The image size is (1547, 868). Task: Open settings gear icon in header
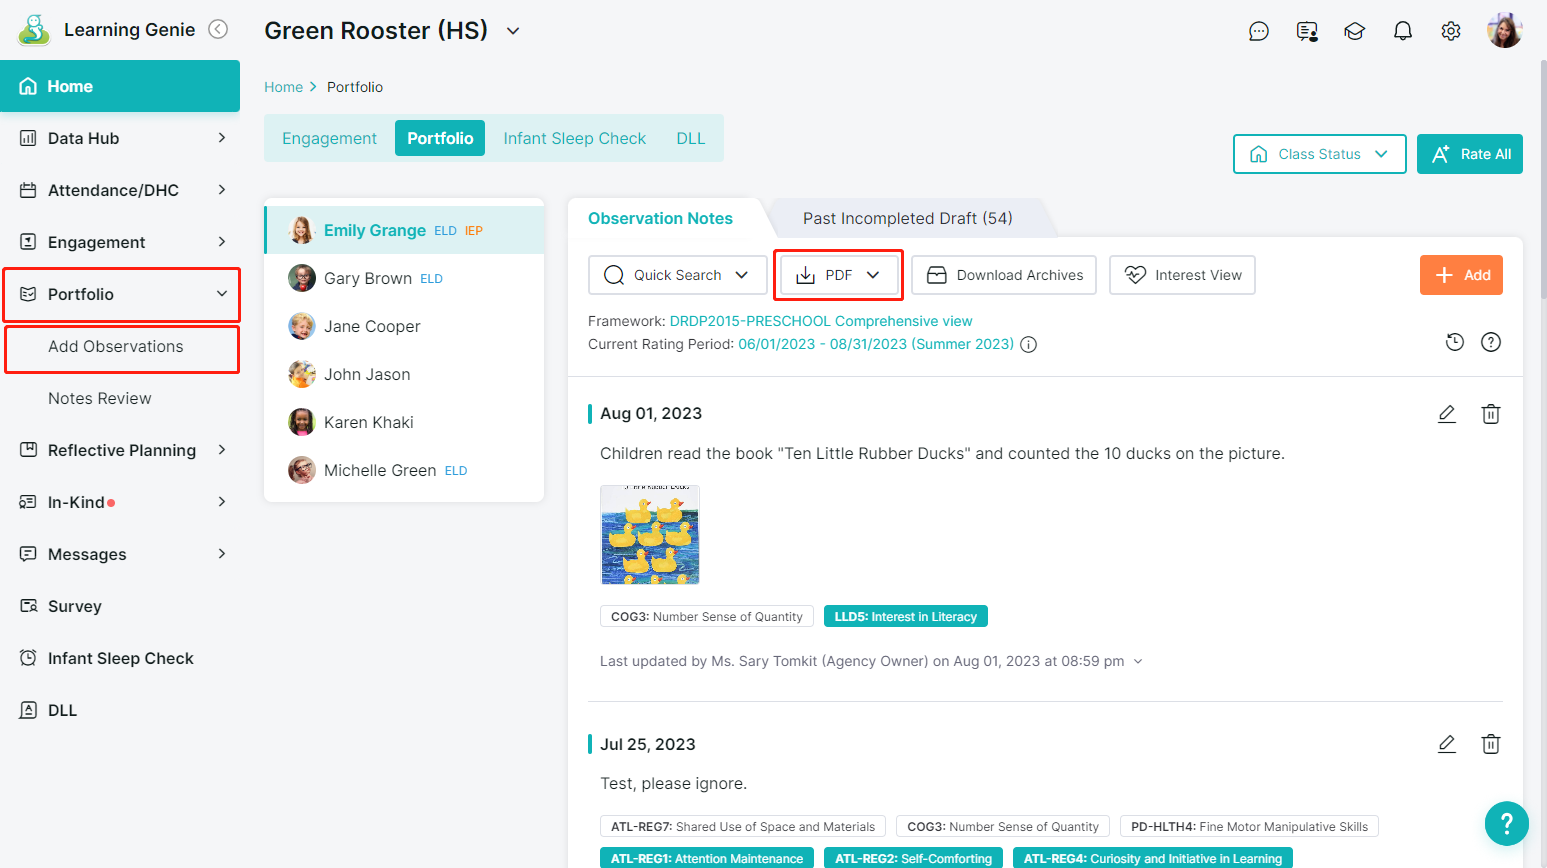[x=1451, y=31]
